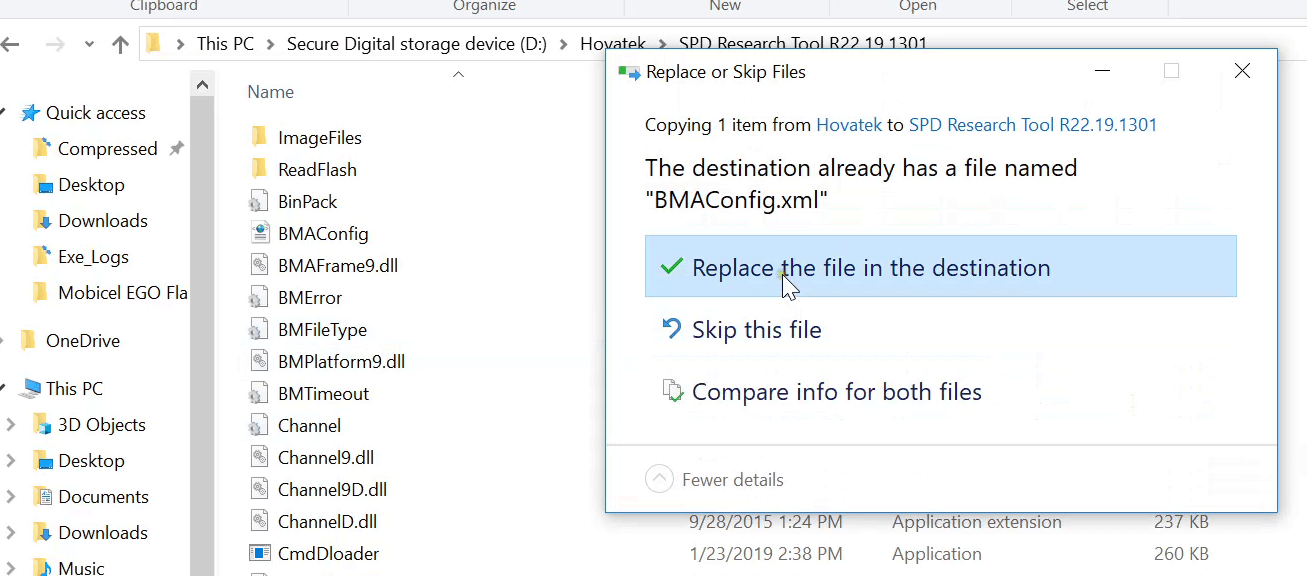Select Skip this file option
This screenshot has height=576, width=1307.
pos(757,328)
